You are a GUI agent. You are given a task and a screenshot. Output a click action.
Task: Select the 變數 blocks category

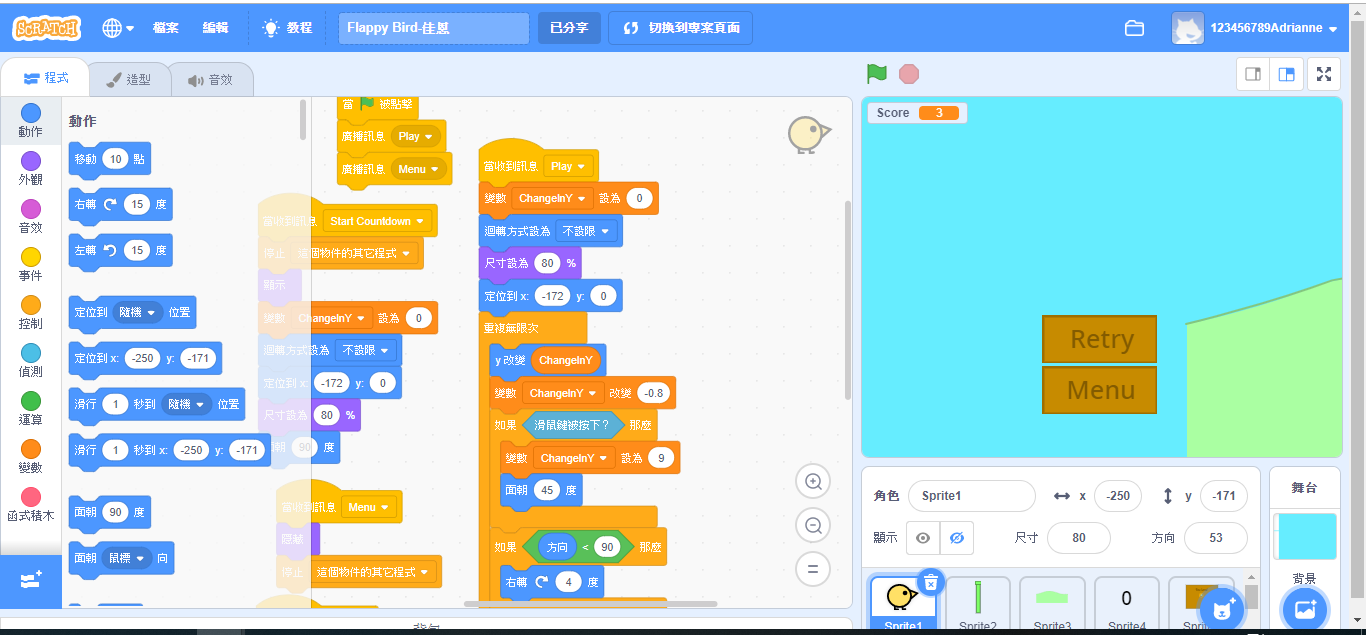coord(31,456)
